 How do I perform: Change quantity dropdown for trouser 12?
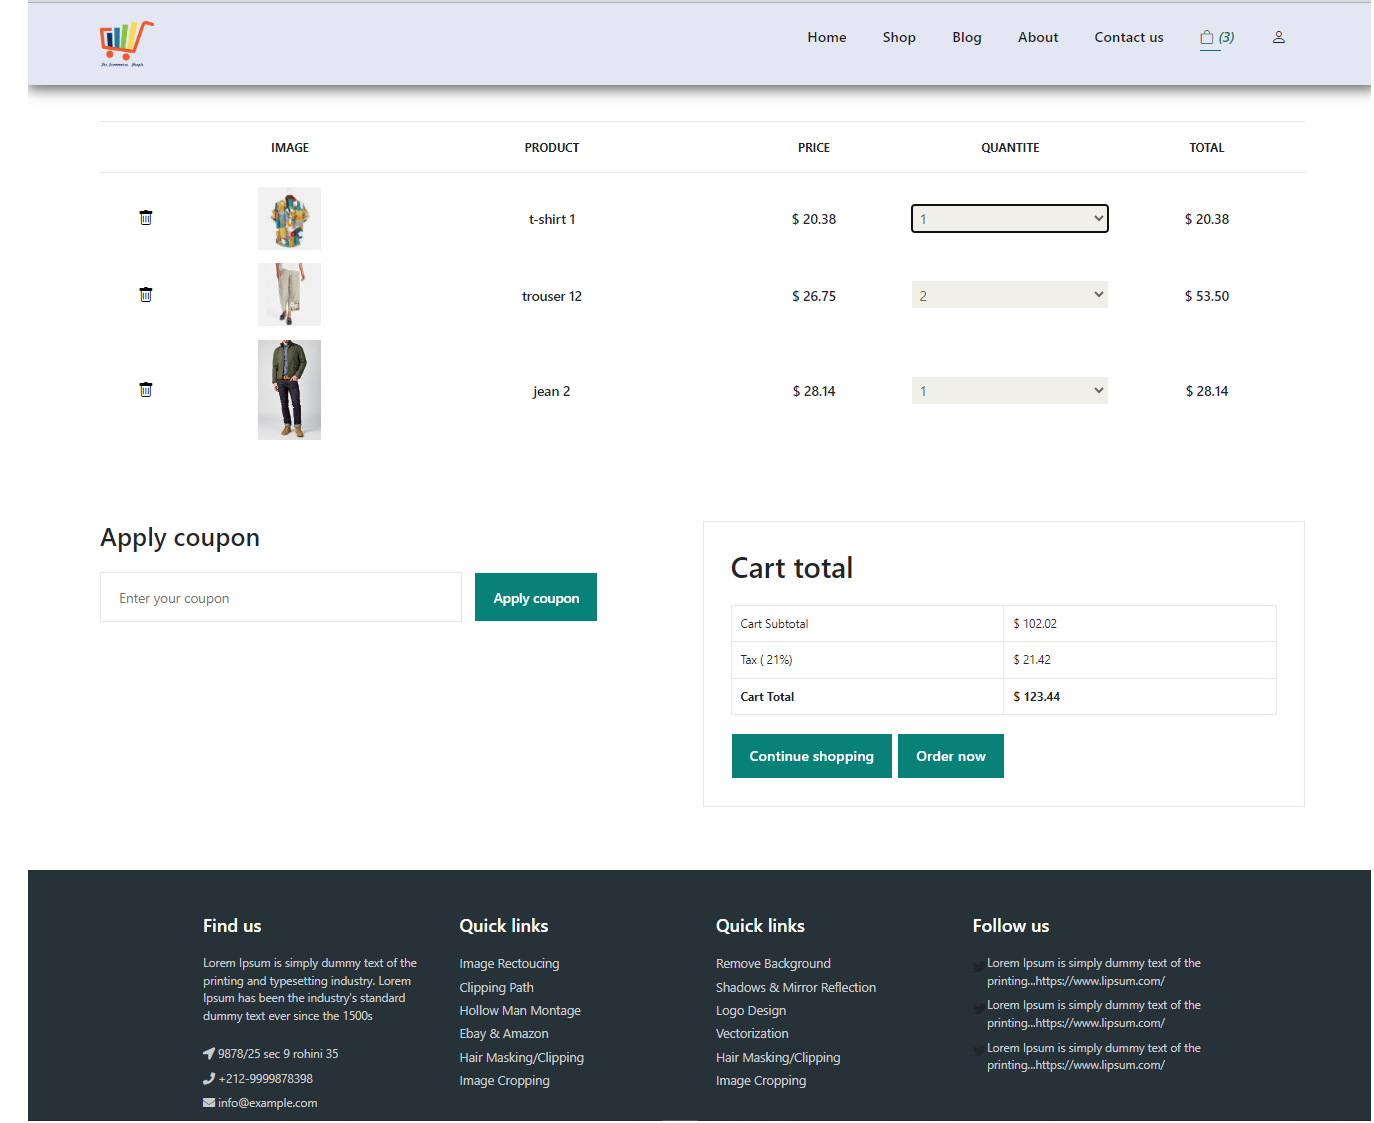coord(1009,294)
